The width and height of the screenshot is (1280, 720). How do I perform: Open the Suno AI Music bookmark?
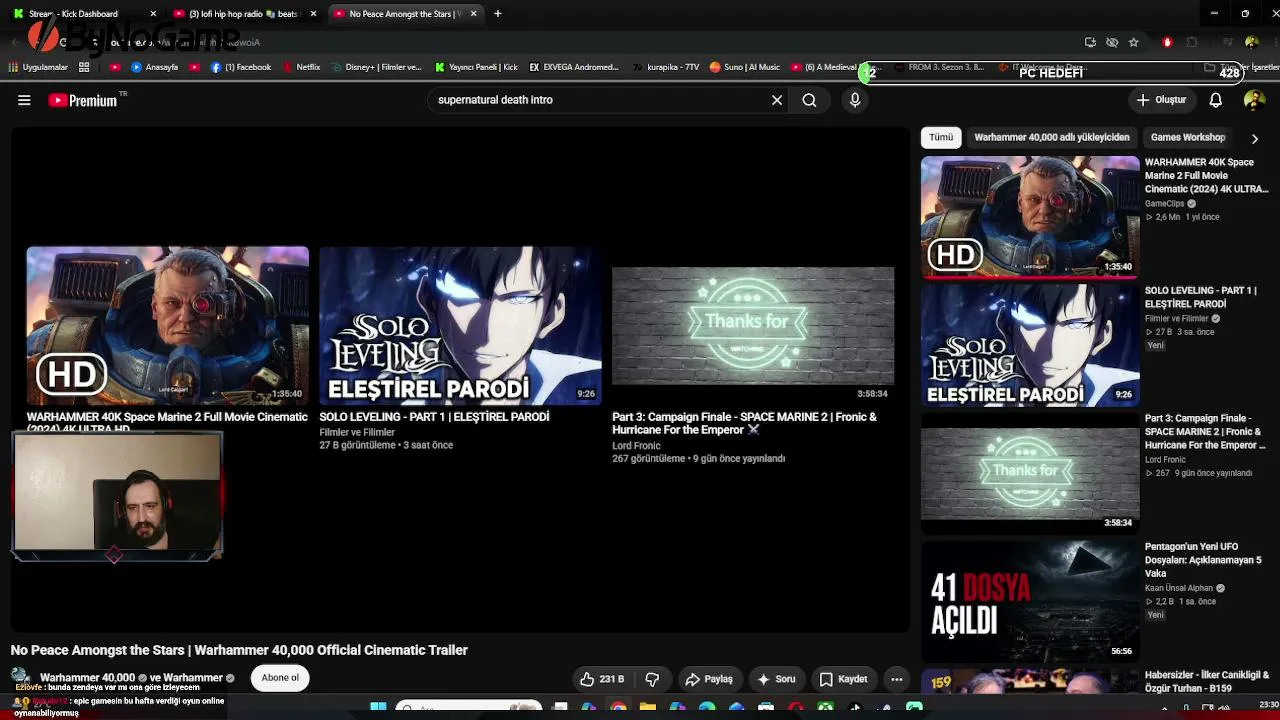745,67
